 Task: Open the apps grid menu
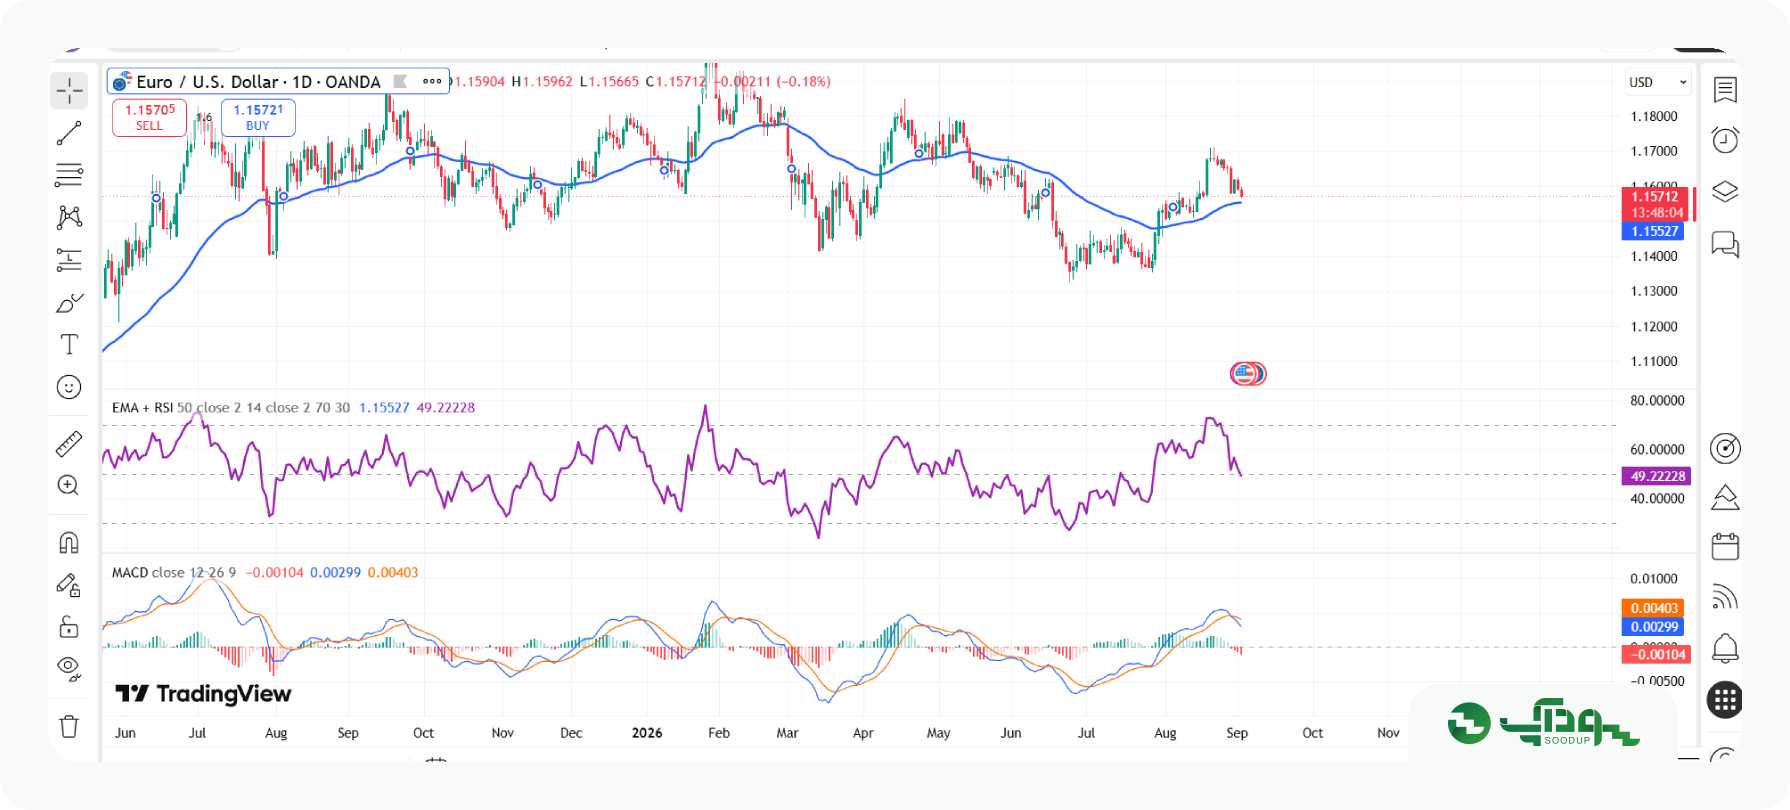point(1725,700)
